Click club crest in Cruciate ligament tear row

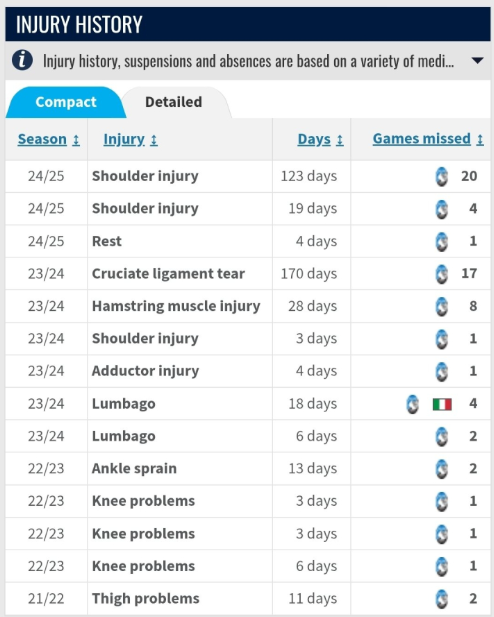point(442,274)
